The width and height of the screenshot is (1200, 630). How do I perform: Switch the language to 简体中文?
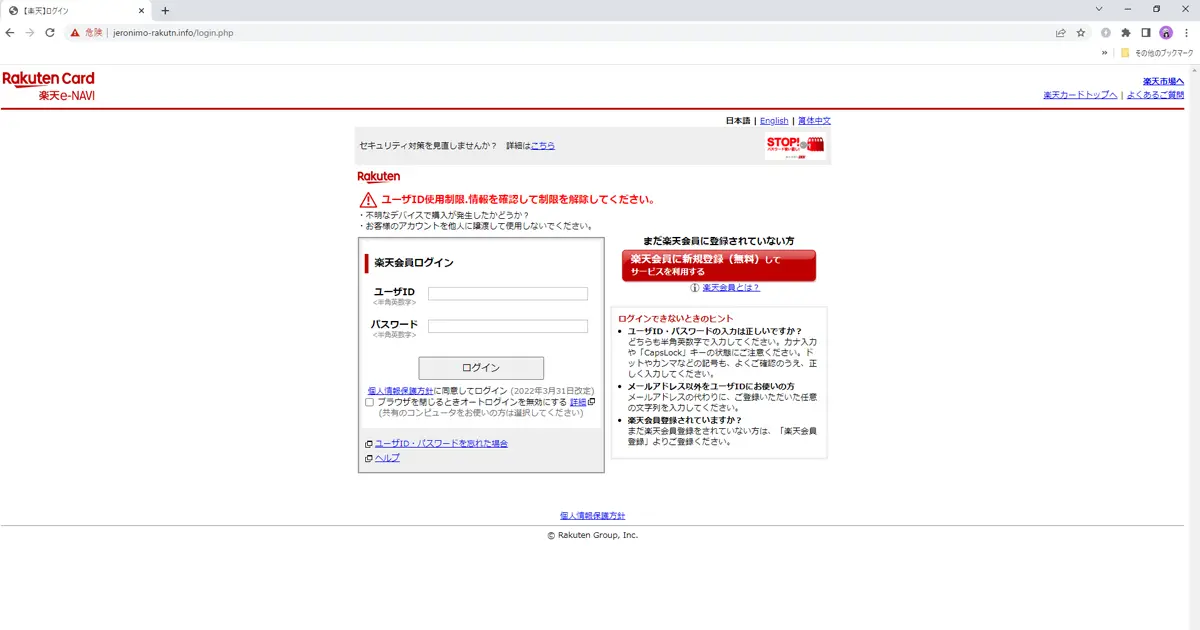point(814,121)
